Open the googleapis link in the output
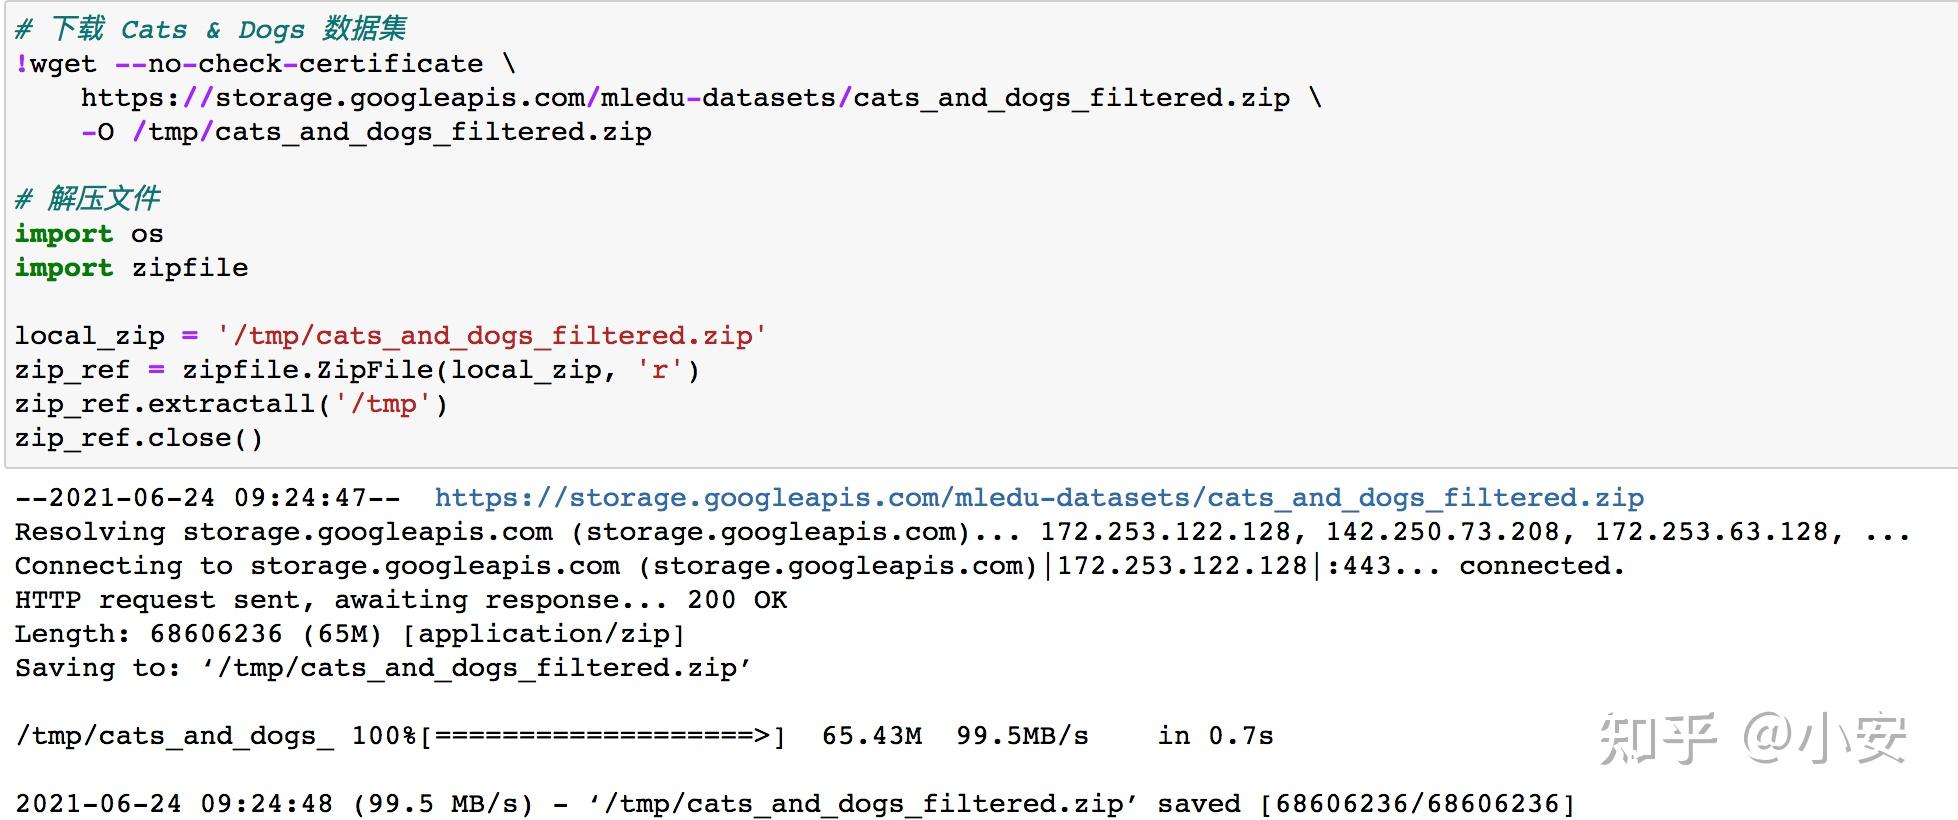The width and height of the screenshot is (1958, 820). click(x=1038, y=498)
